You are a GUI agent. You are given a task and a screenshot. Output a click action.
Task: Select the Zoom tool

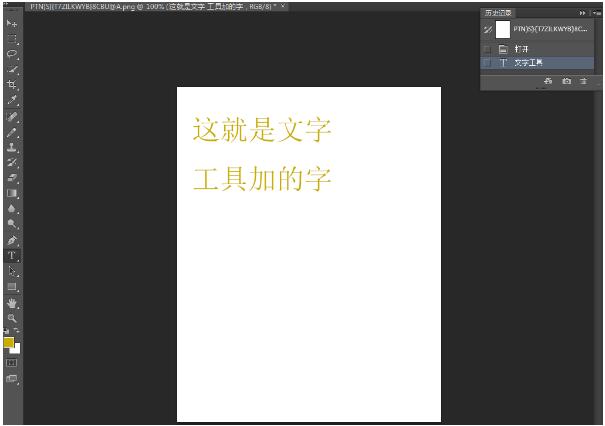point(12,318)
